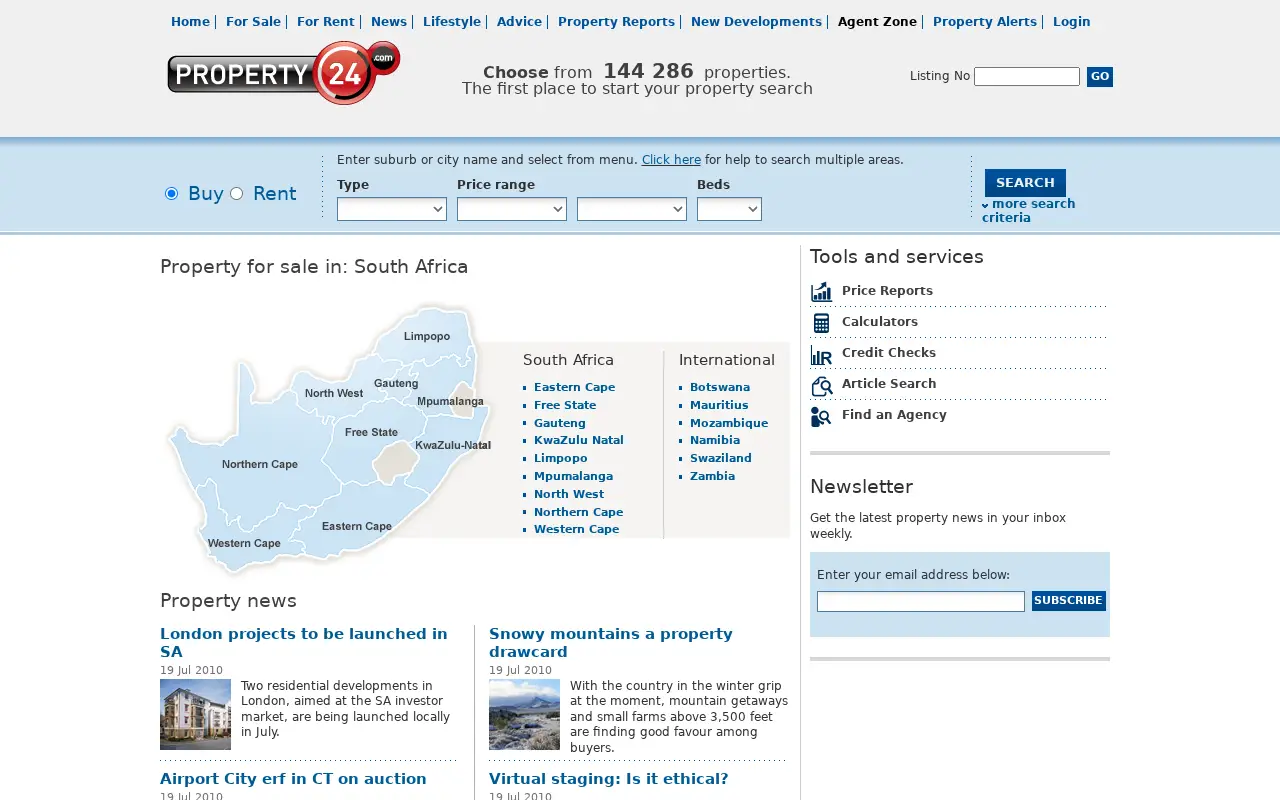The height and width of the screenshot is (800, 1280).
Task: Click Limpopo region on the map
Action: (x=427, y=336)
